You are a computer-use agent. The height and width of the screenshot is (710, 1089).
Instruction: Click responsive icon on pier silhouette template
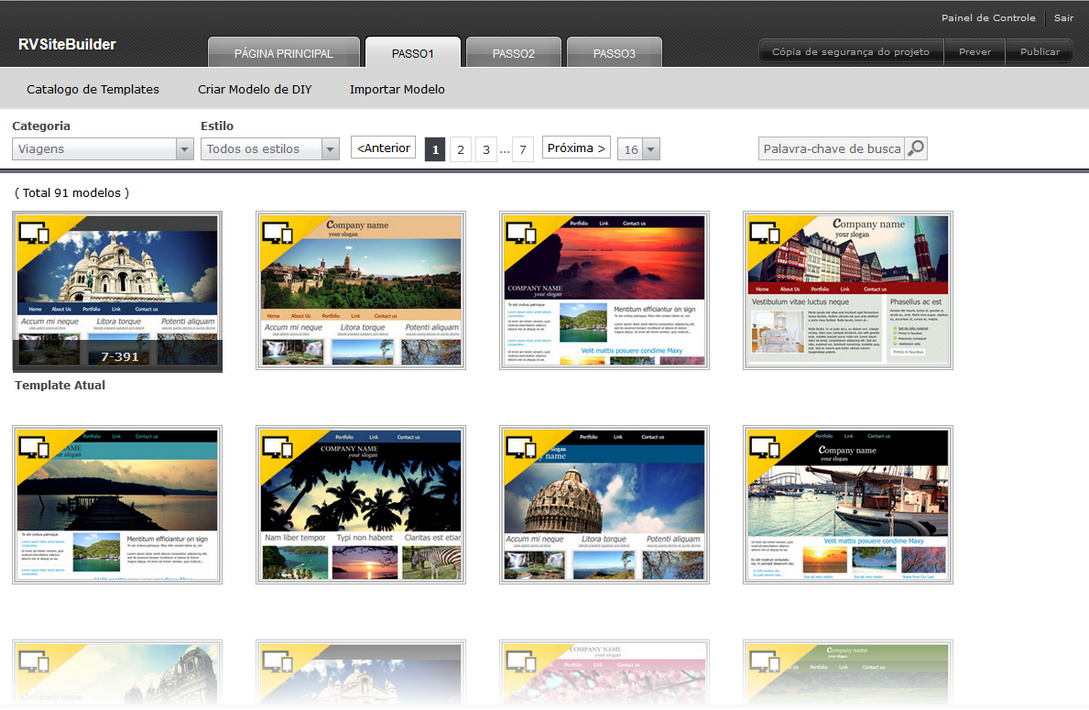(x=33, y=447)
